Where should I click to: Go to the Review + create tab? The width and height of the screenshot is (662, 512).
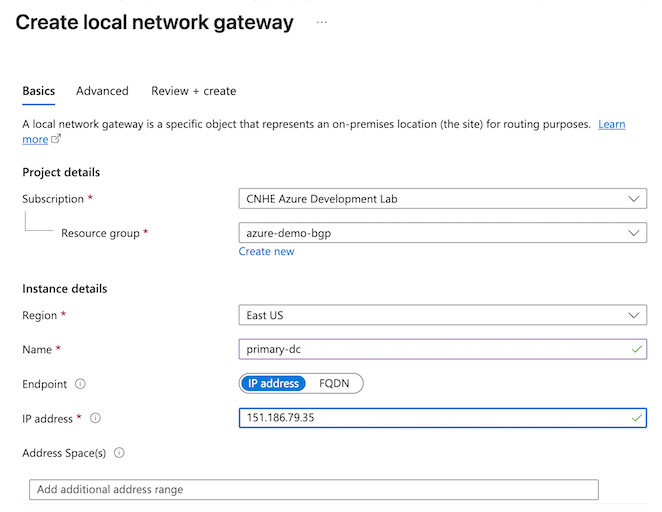[193, 91]
